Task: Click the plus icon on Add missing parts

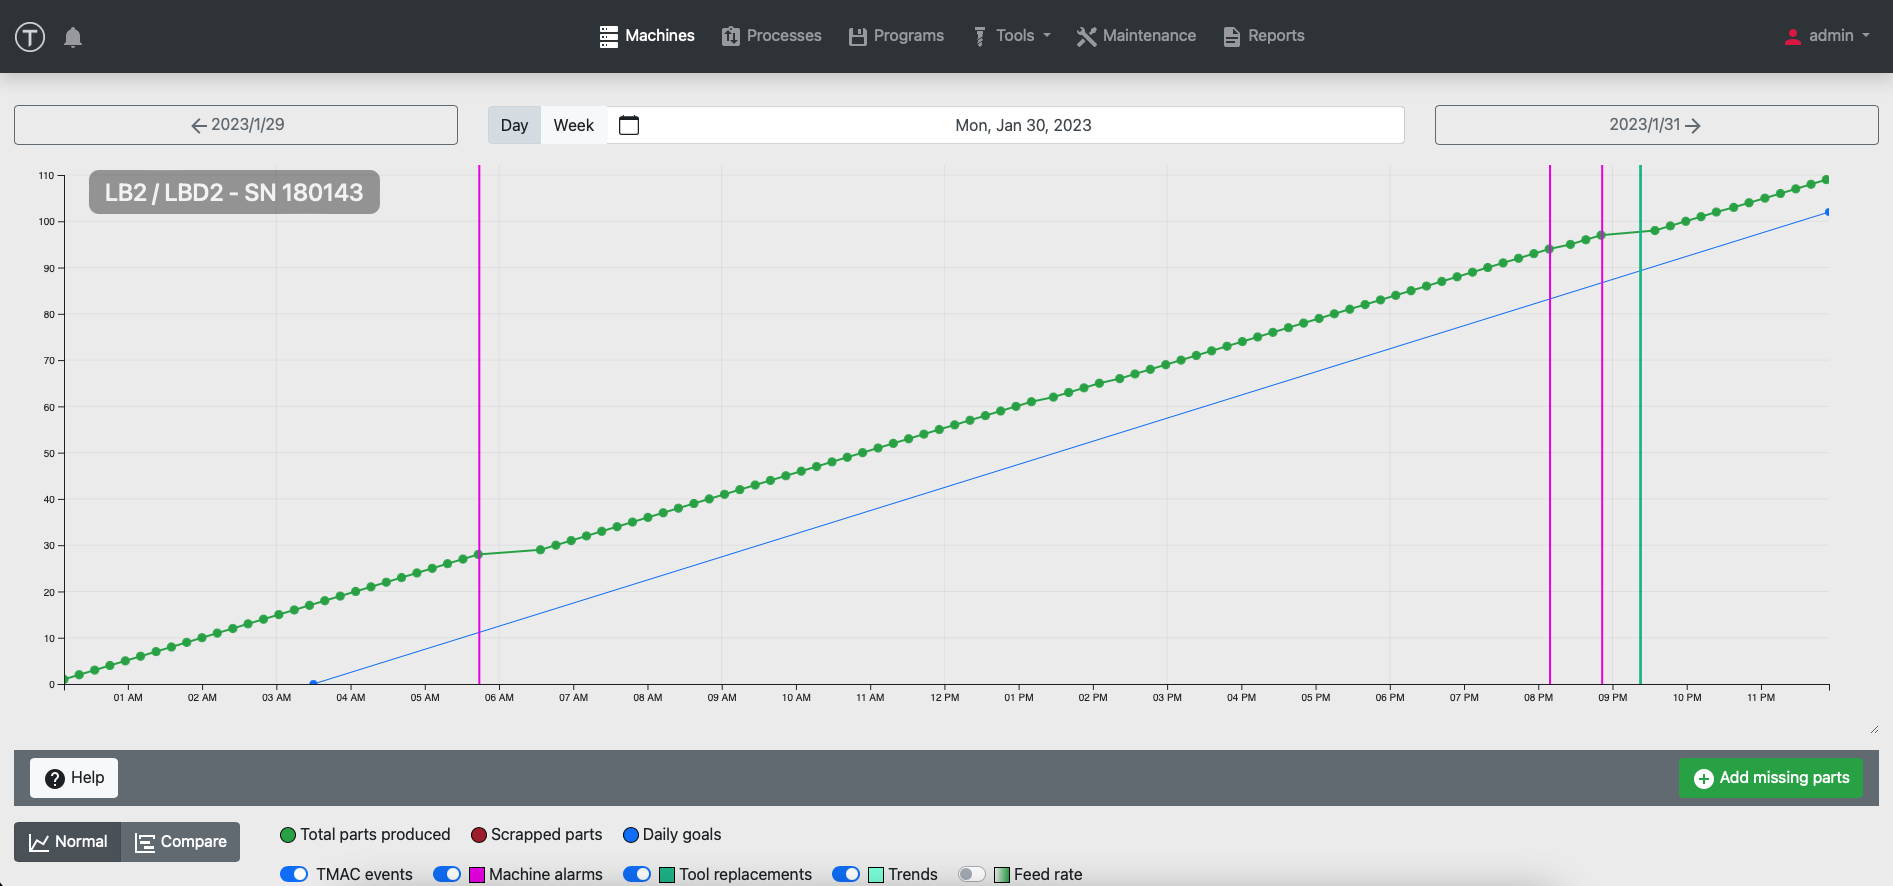Action: pyautogui.click(x=1704, y=778)
